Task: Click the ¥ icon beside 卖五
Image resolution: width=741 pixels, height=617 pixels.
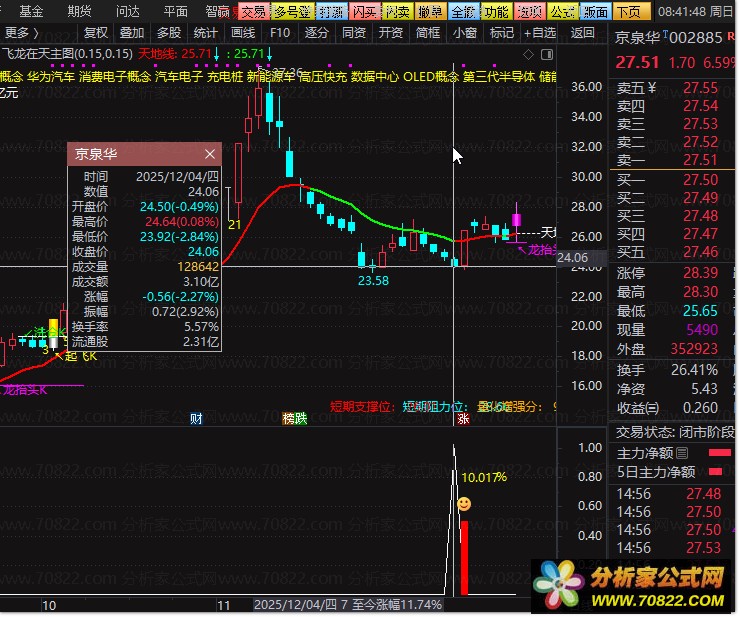Action: pos(652,87)
